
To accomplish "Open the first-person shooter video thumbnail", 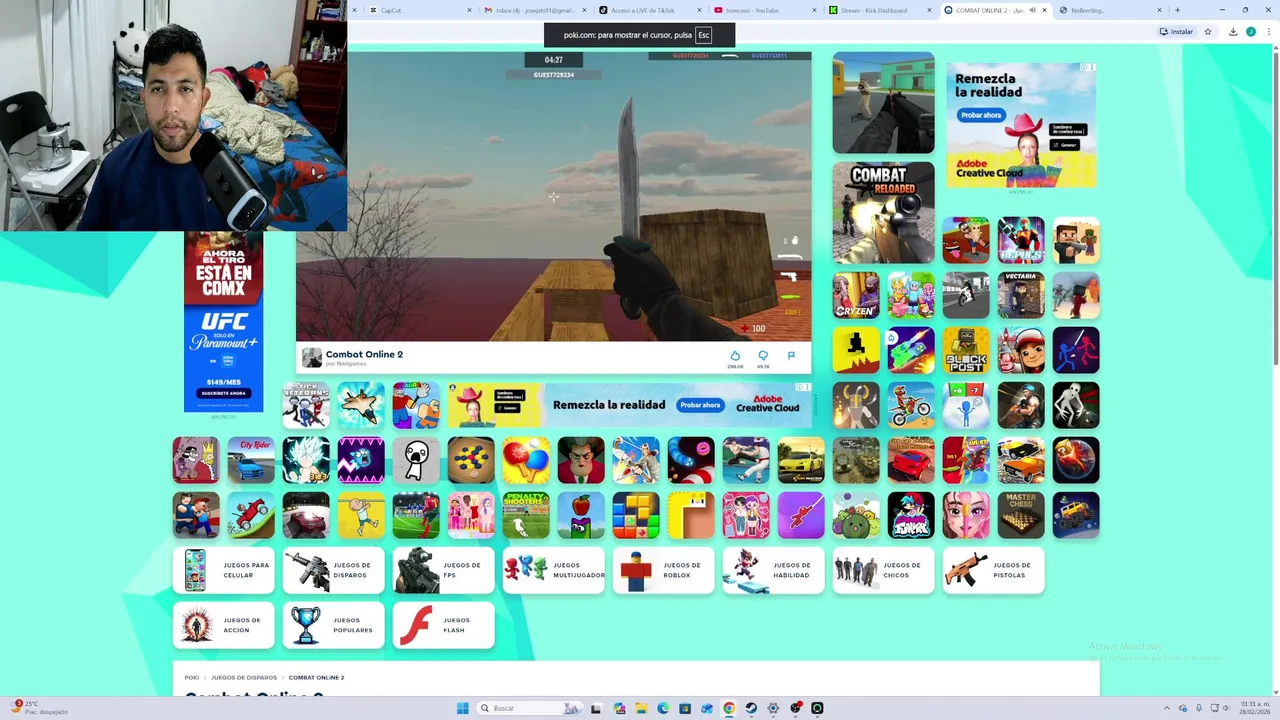I will click(884, 103).
